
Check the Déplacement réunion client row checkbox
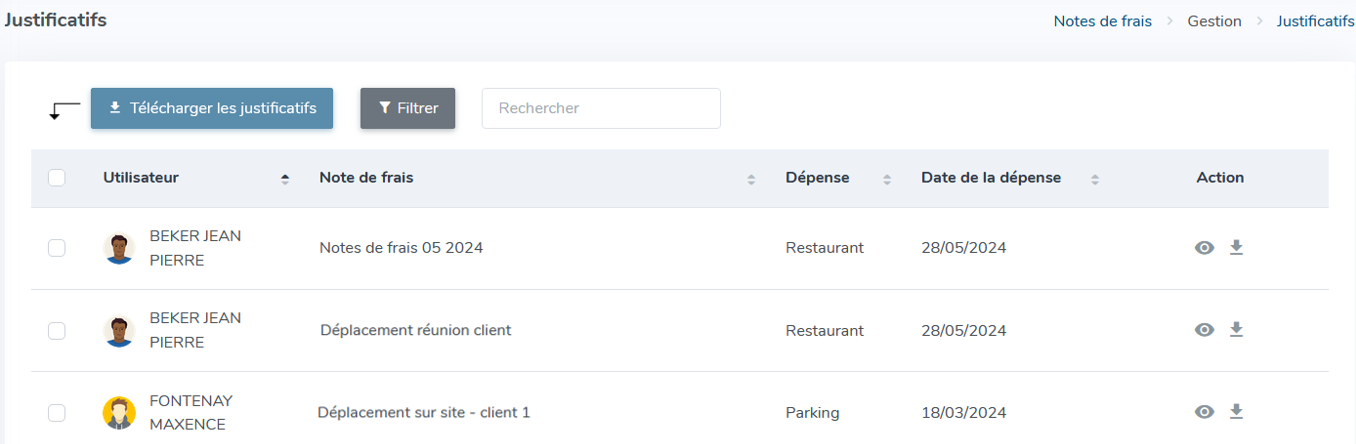pos(57,330)
